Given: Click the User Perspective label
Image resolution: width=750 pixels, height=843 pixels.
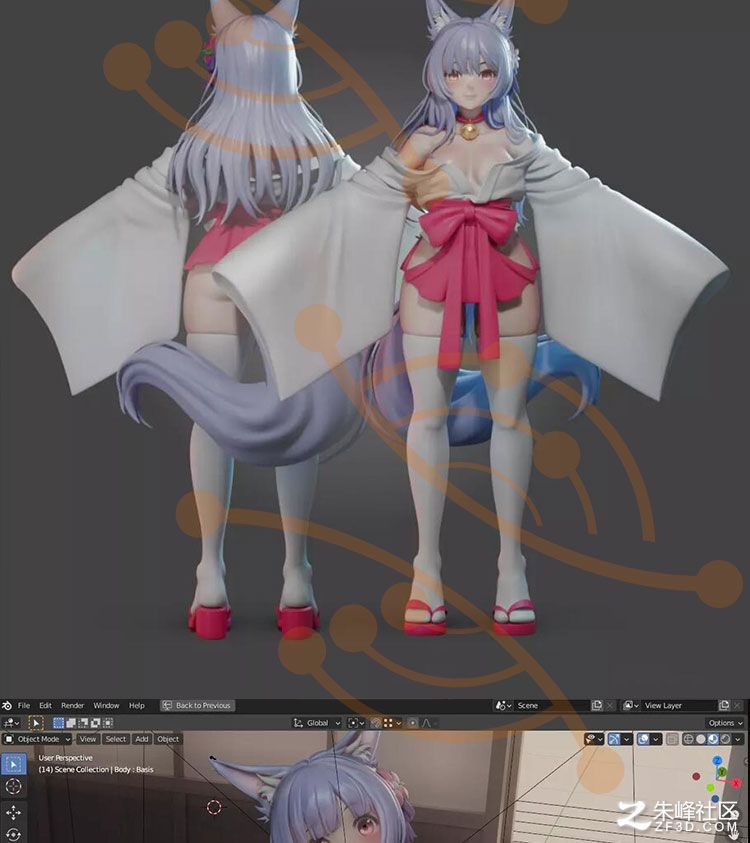Looking at the screenshot, I should pos(65,758).
